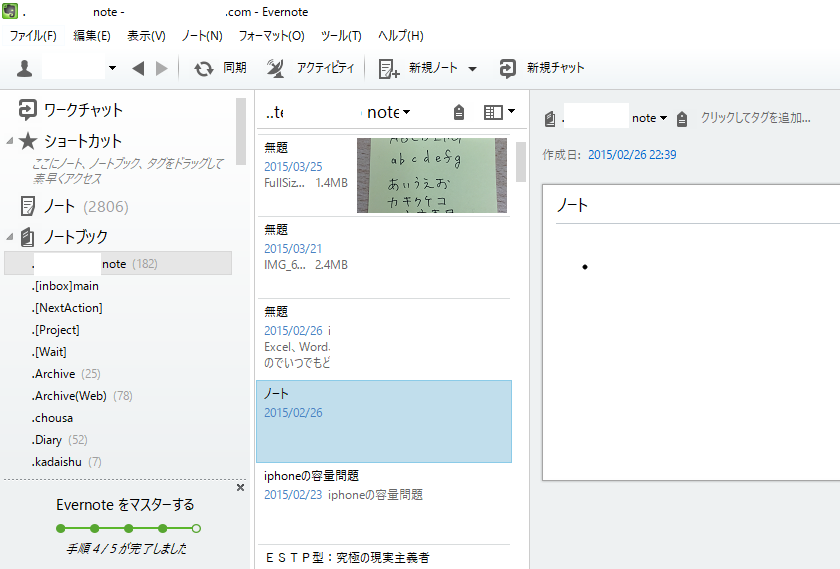The height and width of the screenshot is (569, 840).
Task: Open the .[inbox]main notebook
Action: (65, 286)
